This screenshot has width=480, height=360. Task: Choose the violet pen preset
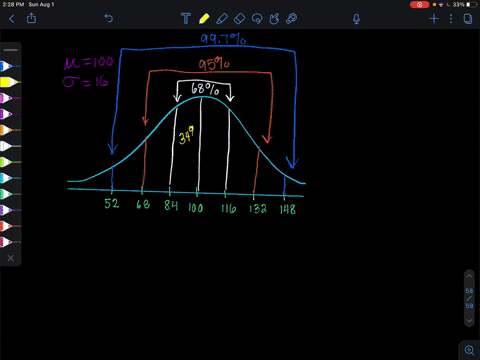tap(10, 210)
